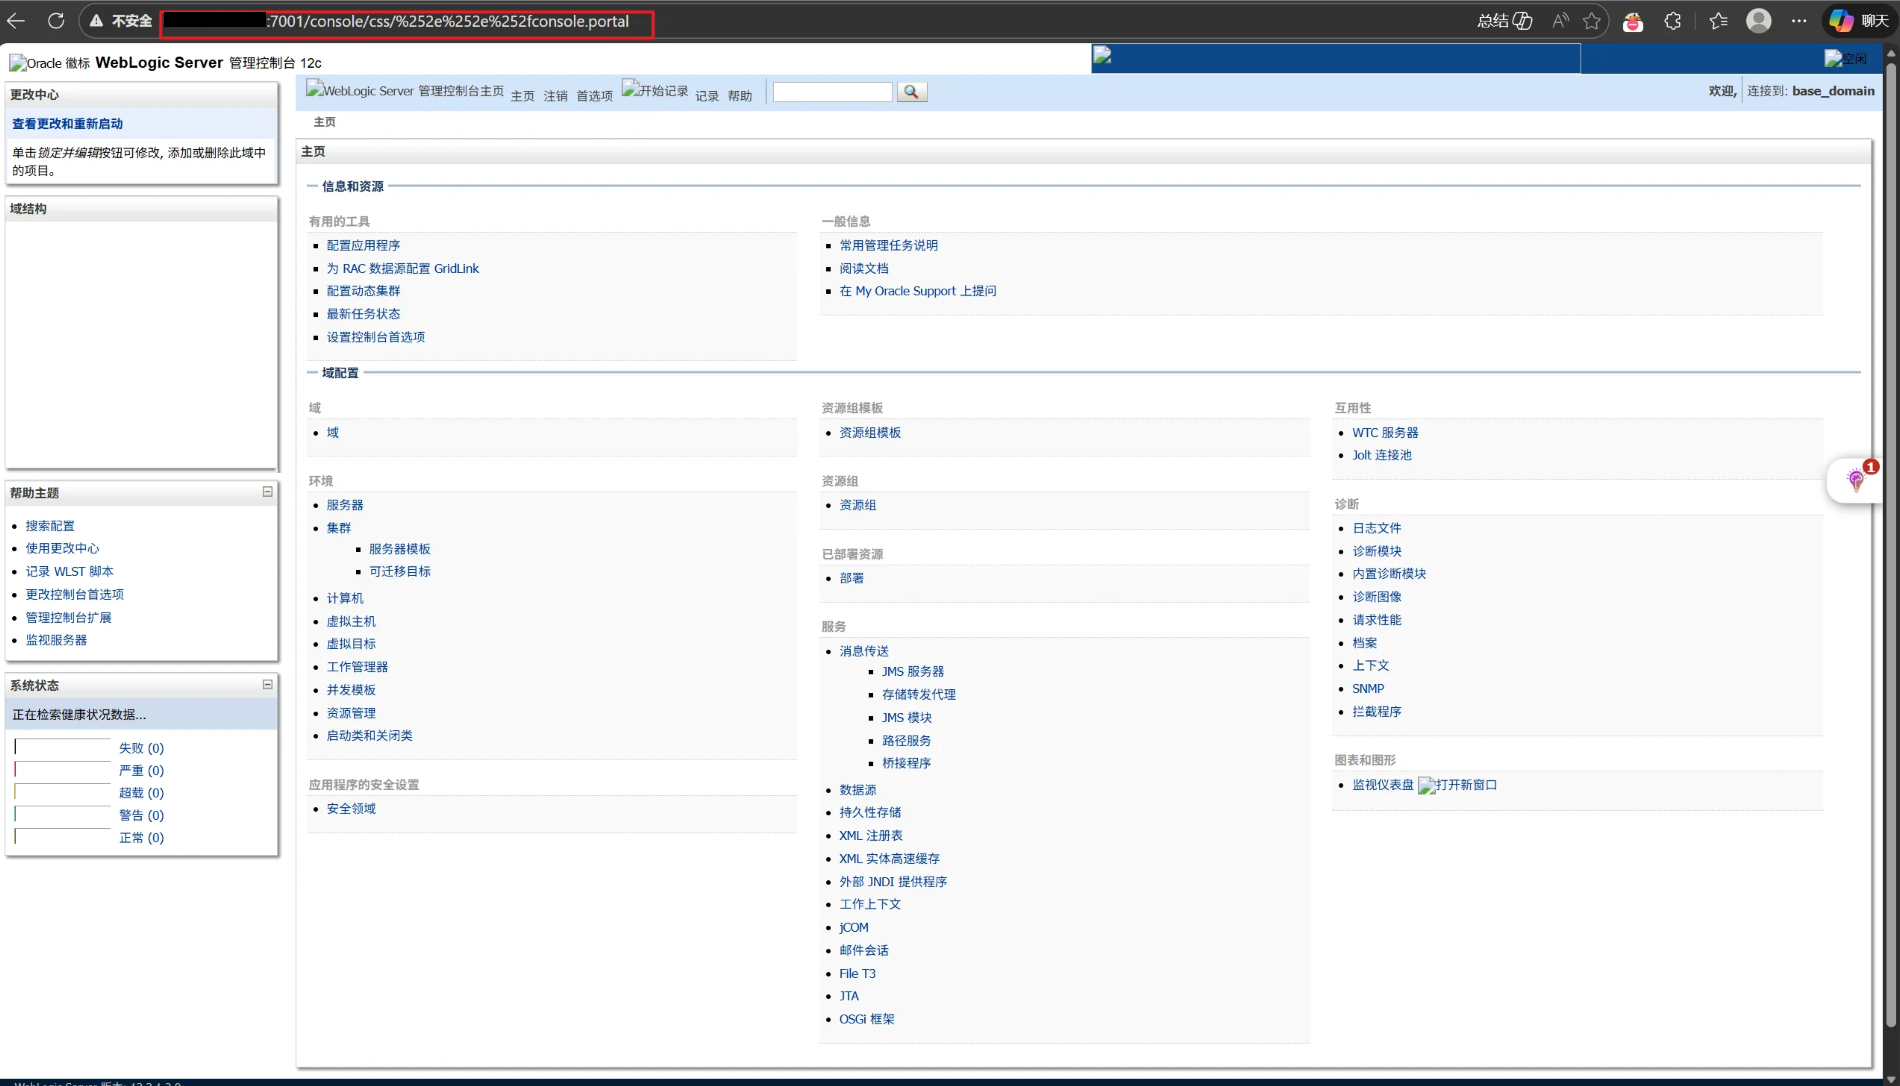
Task: Click the console search input field
Action: tap(832, 92)
